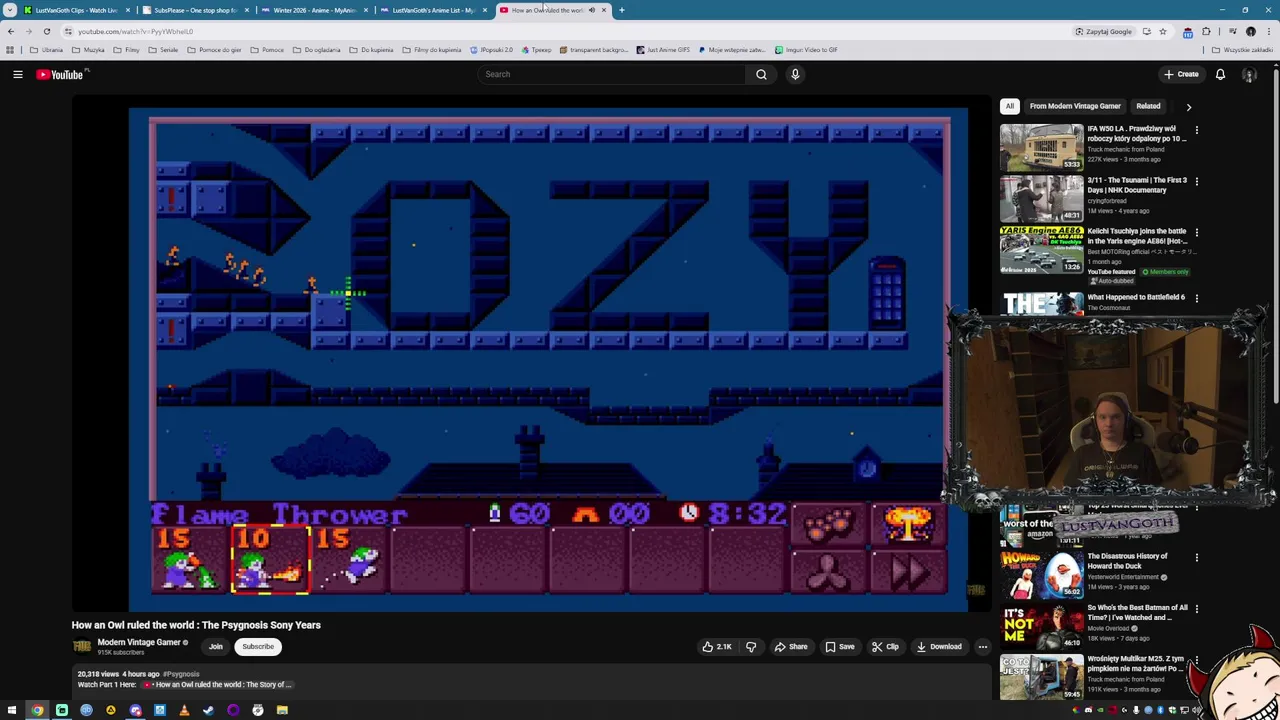Select the All filter chip

click(x=1010, y=106)
